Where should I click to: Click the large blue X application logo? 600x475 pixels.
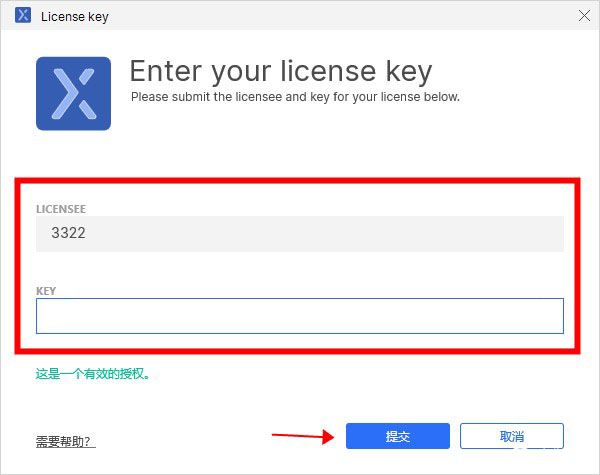click(x=73, y=94)
